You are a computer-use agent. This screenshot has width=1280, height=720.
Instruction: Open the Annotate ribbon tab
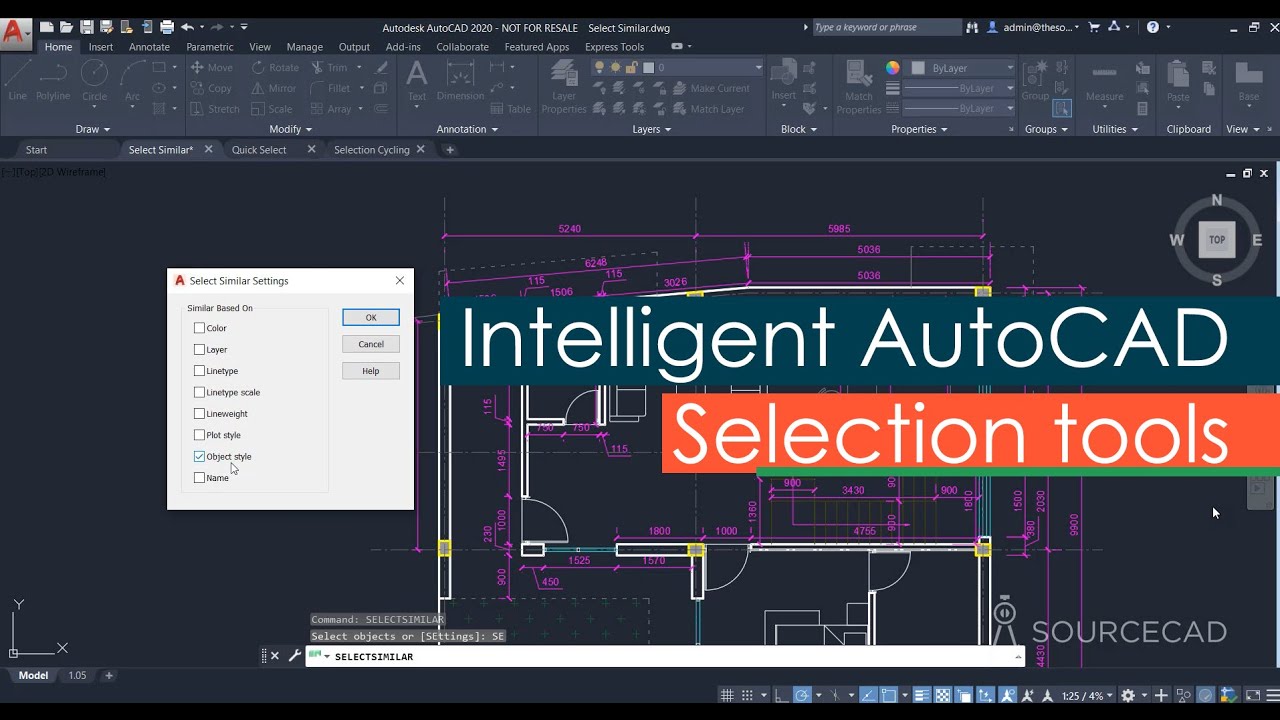pos(149,47)
